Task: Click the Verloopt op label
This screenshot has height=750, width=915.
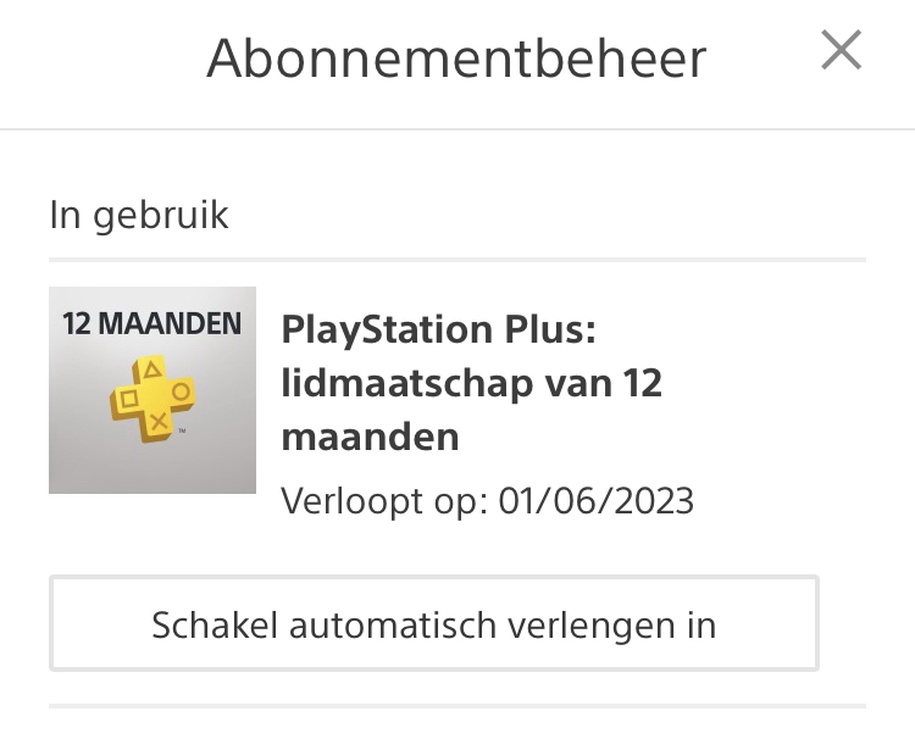Action: (383, 500)
